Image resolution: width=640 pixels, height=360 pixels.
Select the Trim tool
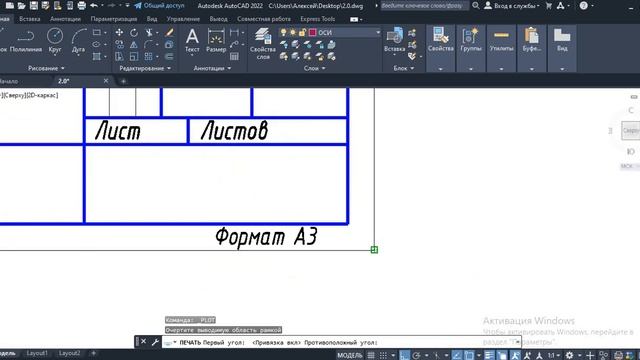tap(149, 32)
